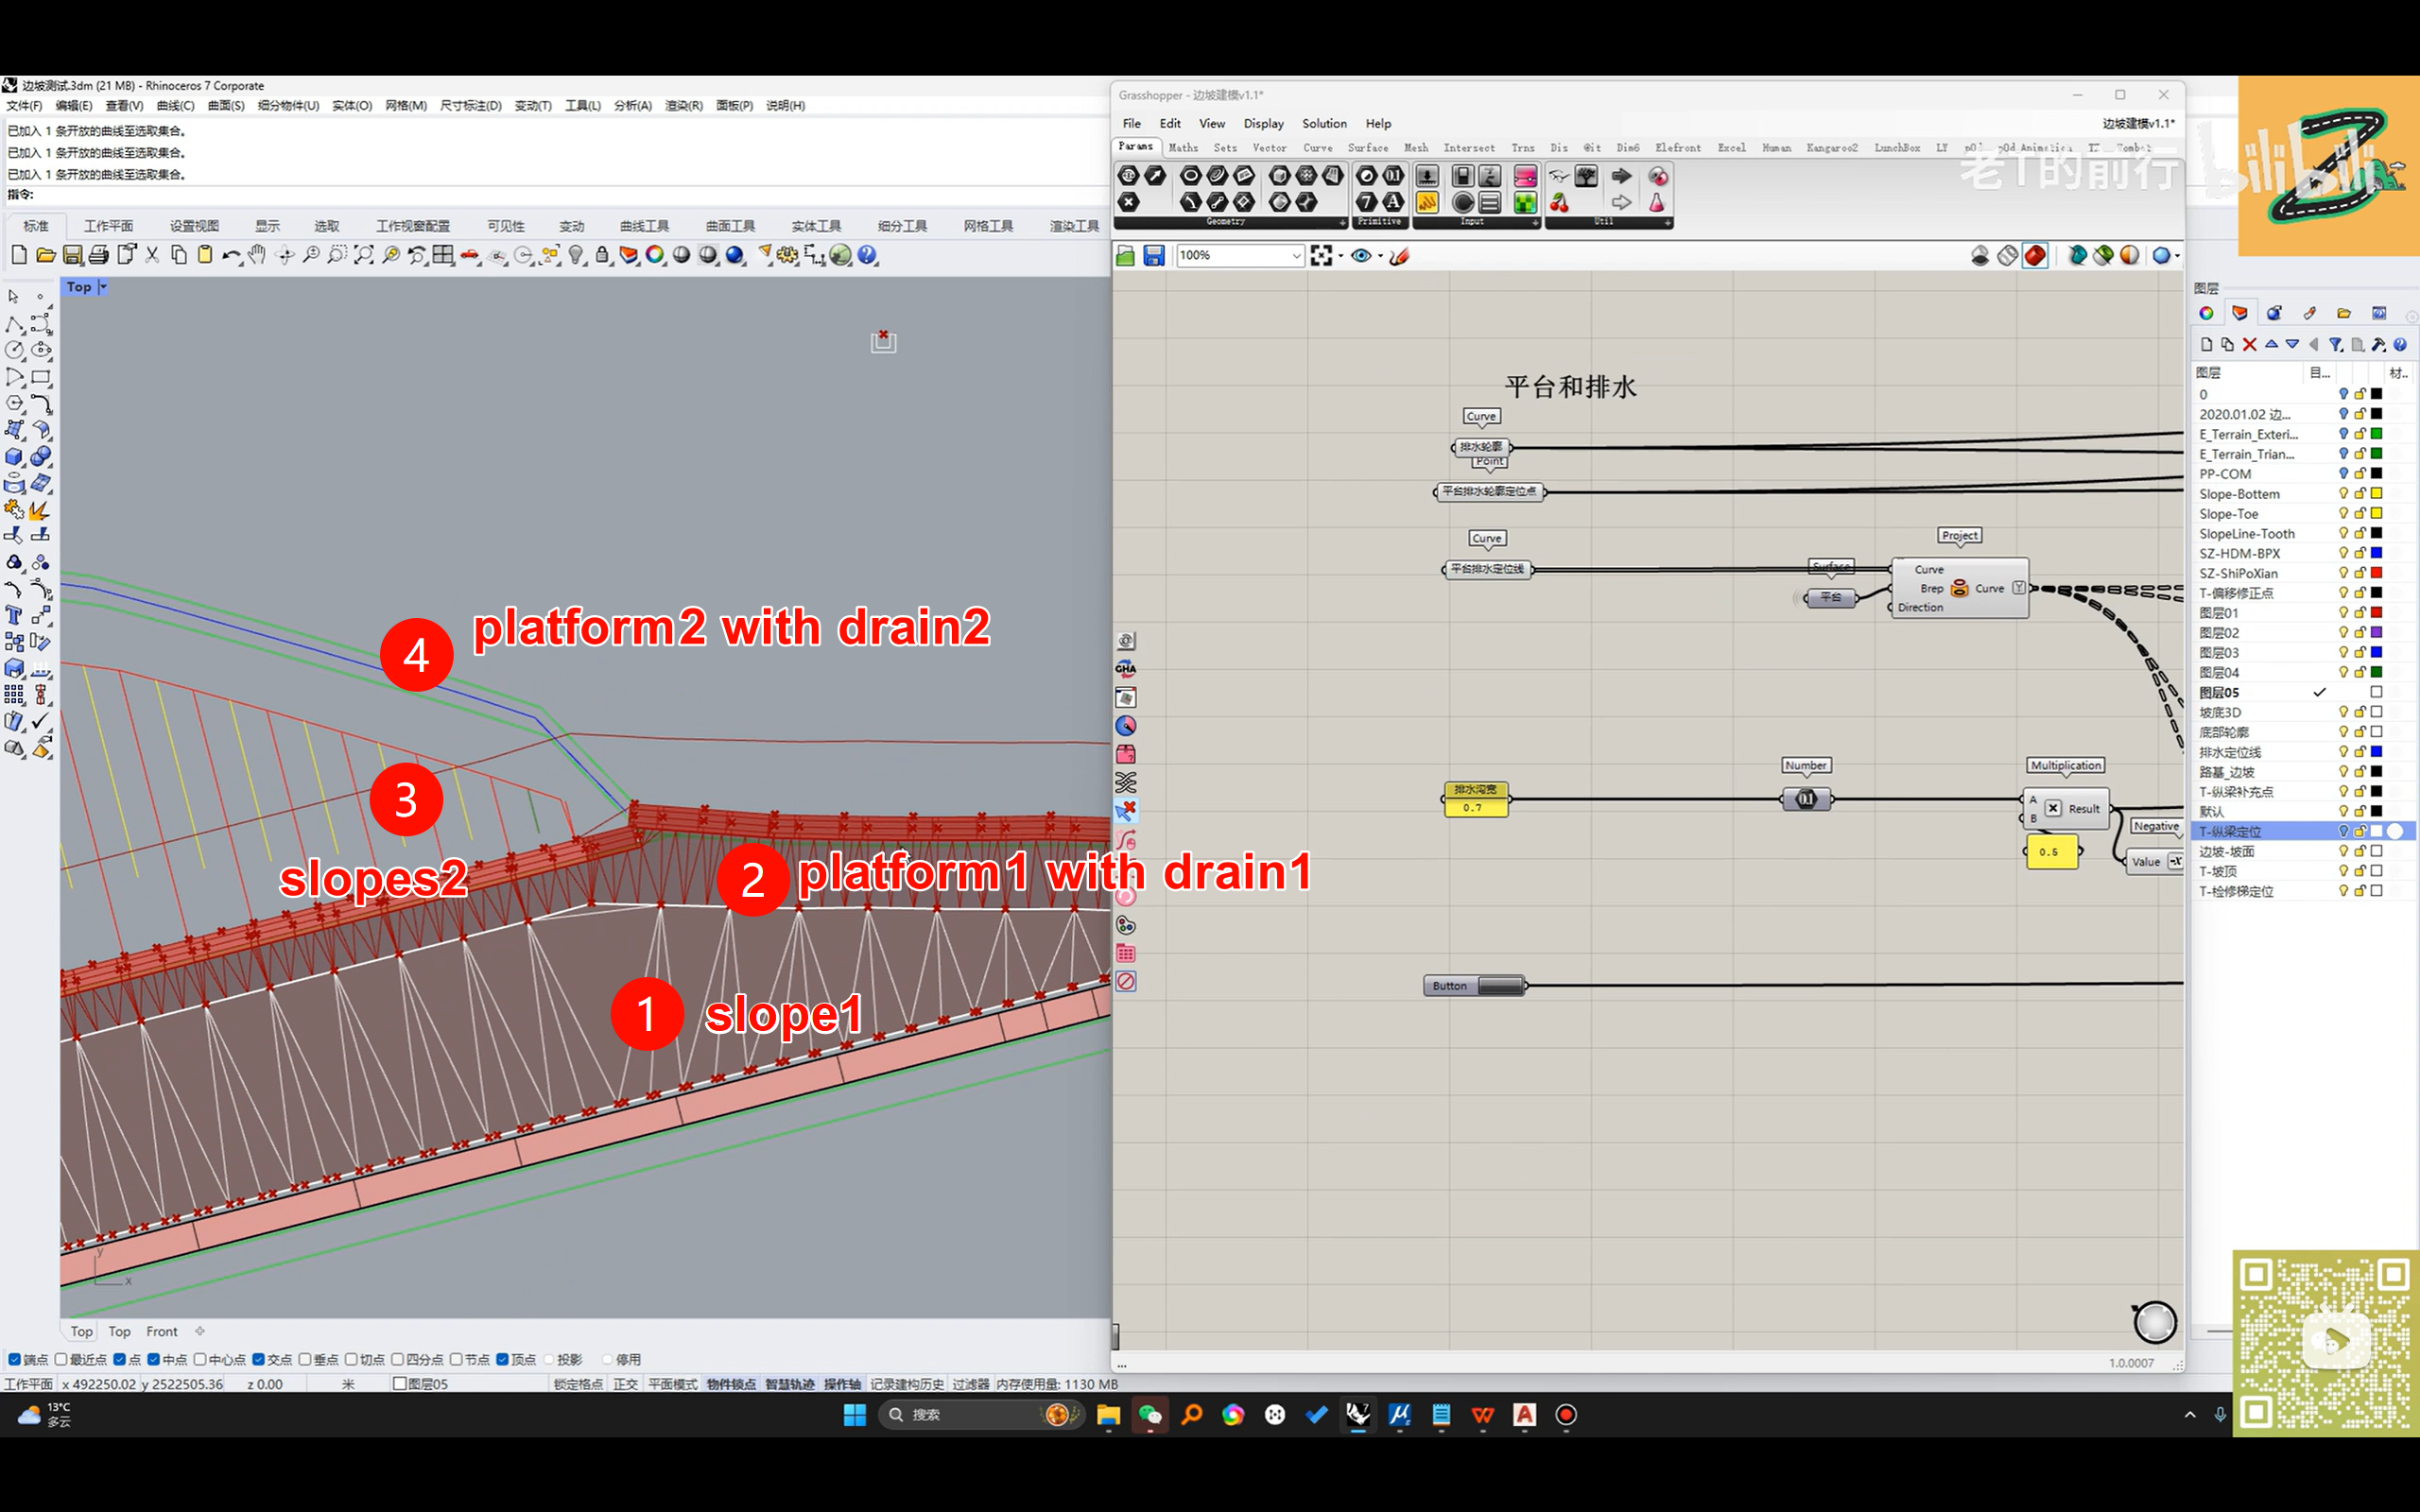Viewport: 2420px width, 1512px height.
Task: Open the Solution menu in Grasshopper
Action: coord(1324,123)
